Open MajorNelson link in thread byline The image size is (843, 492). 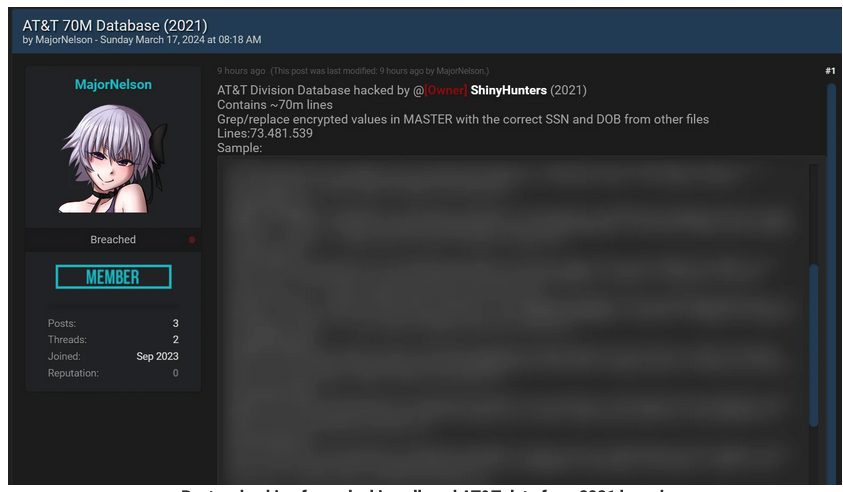[63, 40]
